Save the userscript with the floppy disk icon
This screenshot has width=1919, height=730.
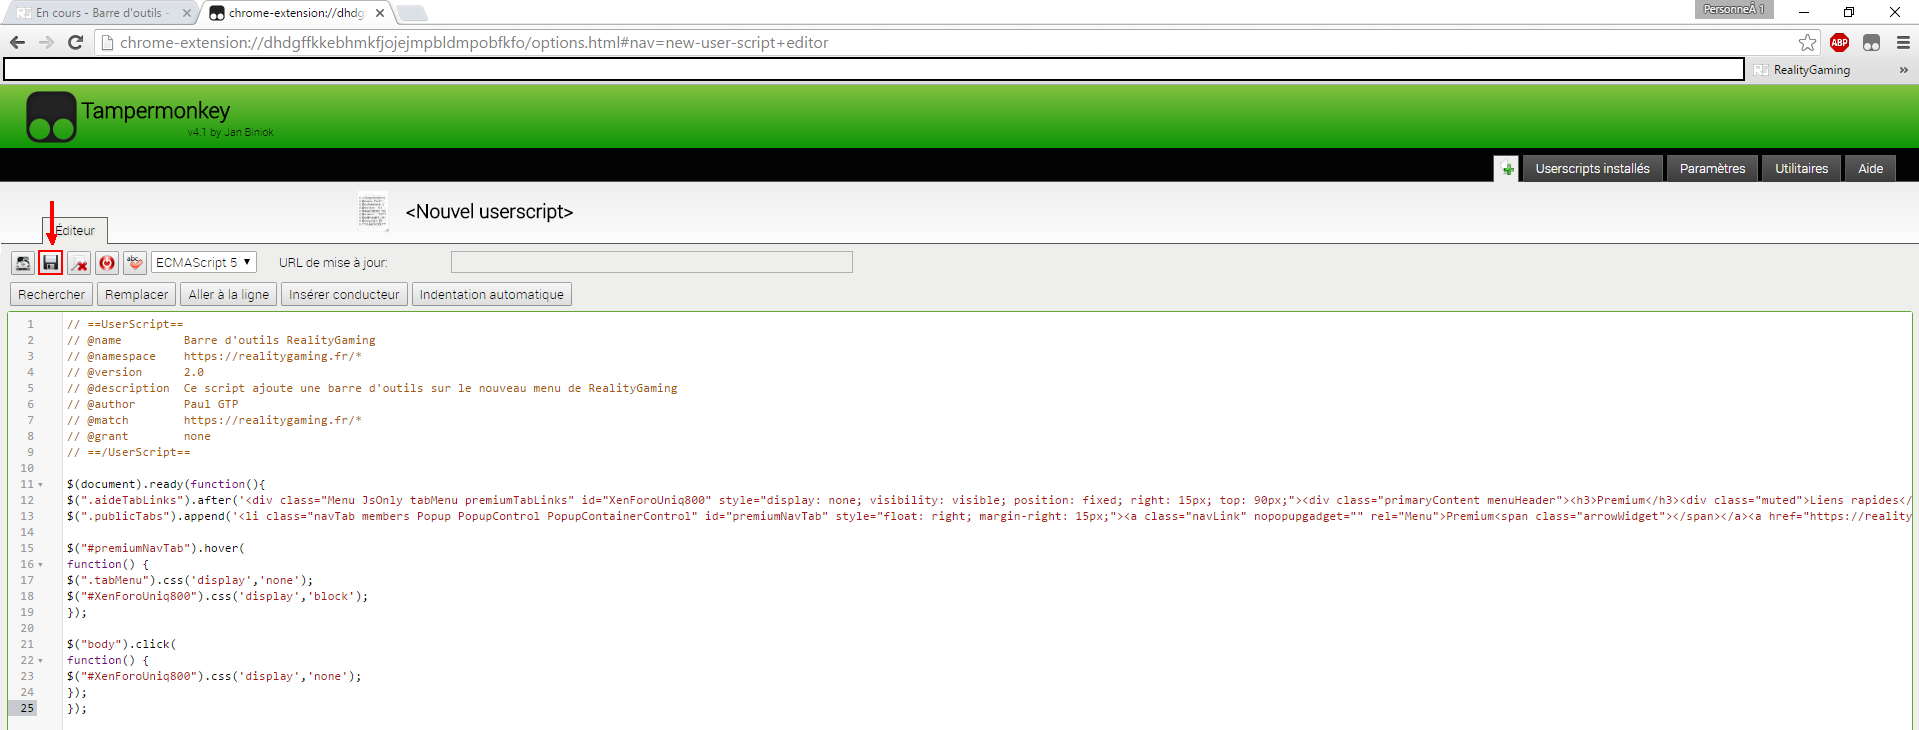(50, 263)
